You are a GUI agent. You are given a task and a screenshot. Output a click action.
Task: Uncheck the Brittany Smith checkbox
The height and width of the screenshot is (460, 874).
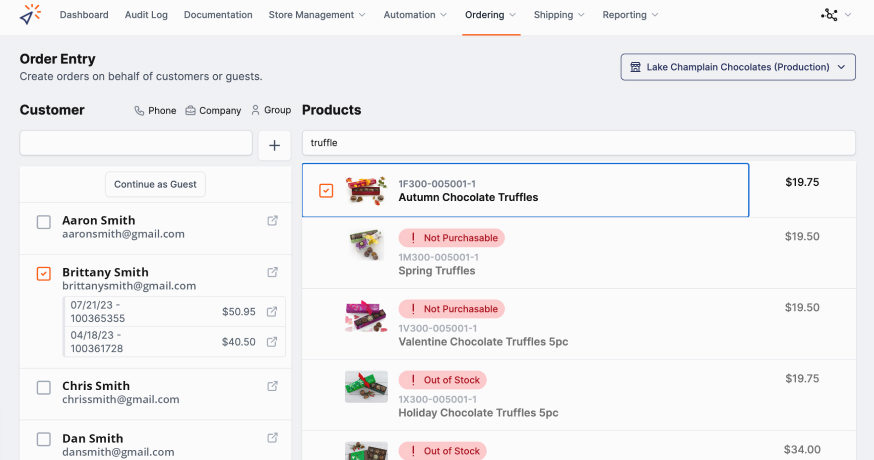[x=44, y=274]
